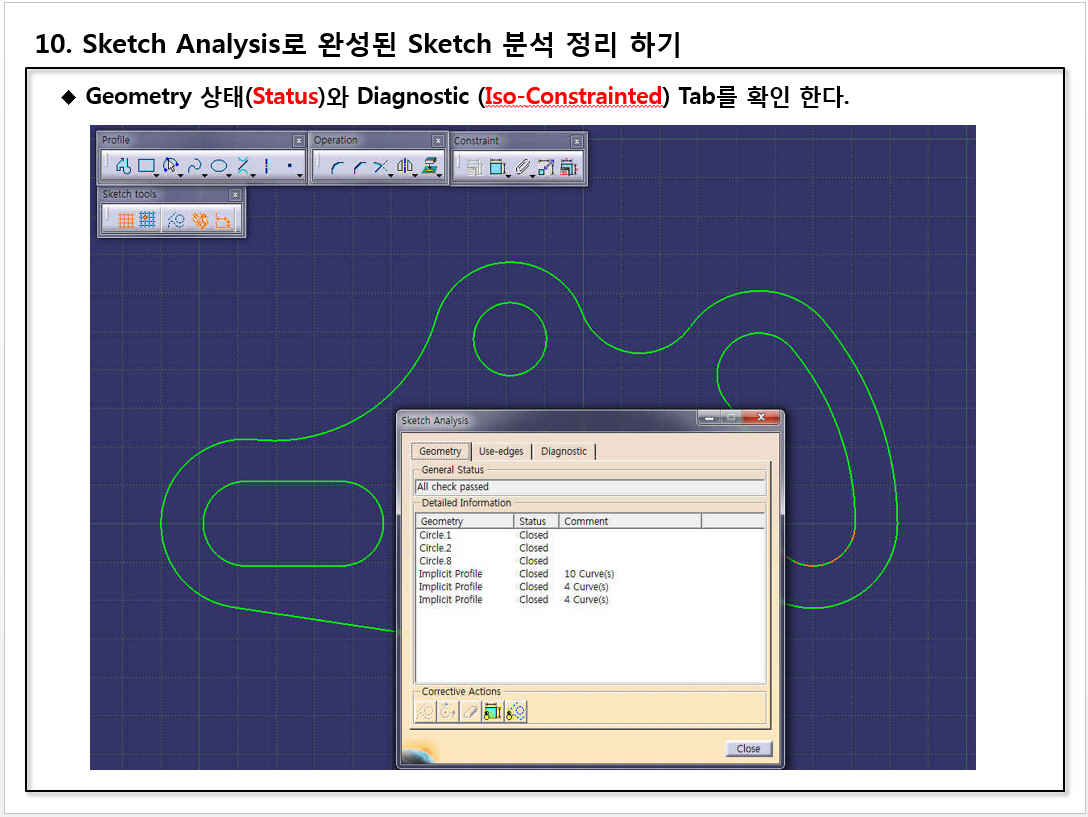Toggle the Grid display in Sketch tools
The height and width of the screenshot is (817, 1088).
[126, 220]
